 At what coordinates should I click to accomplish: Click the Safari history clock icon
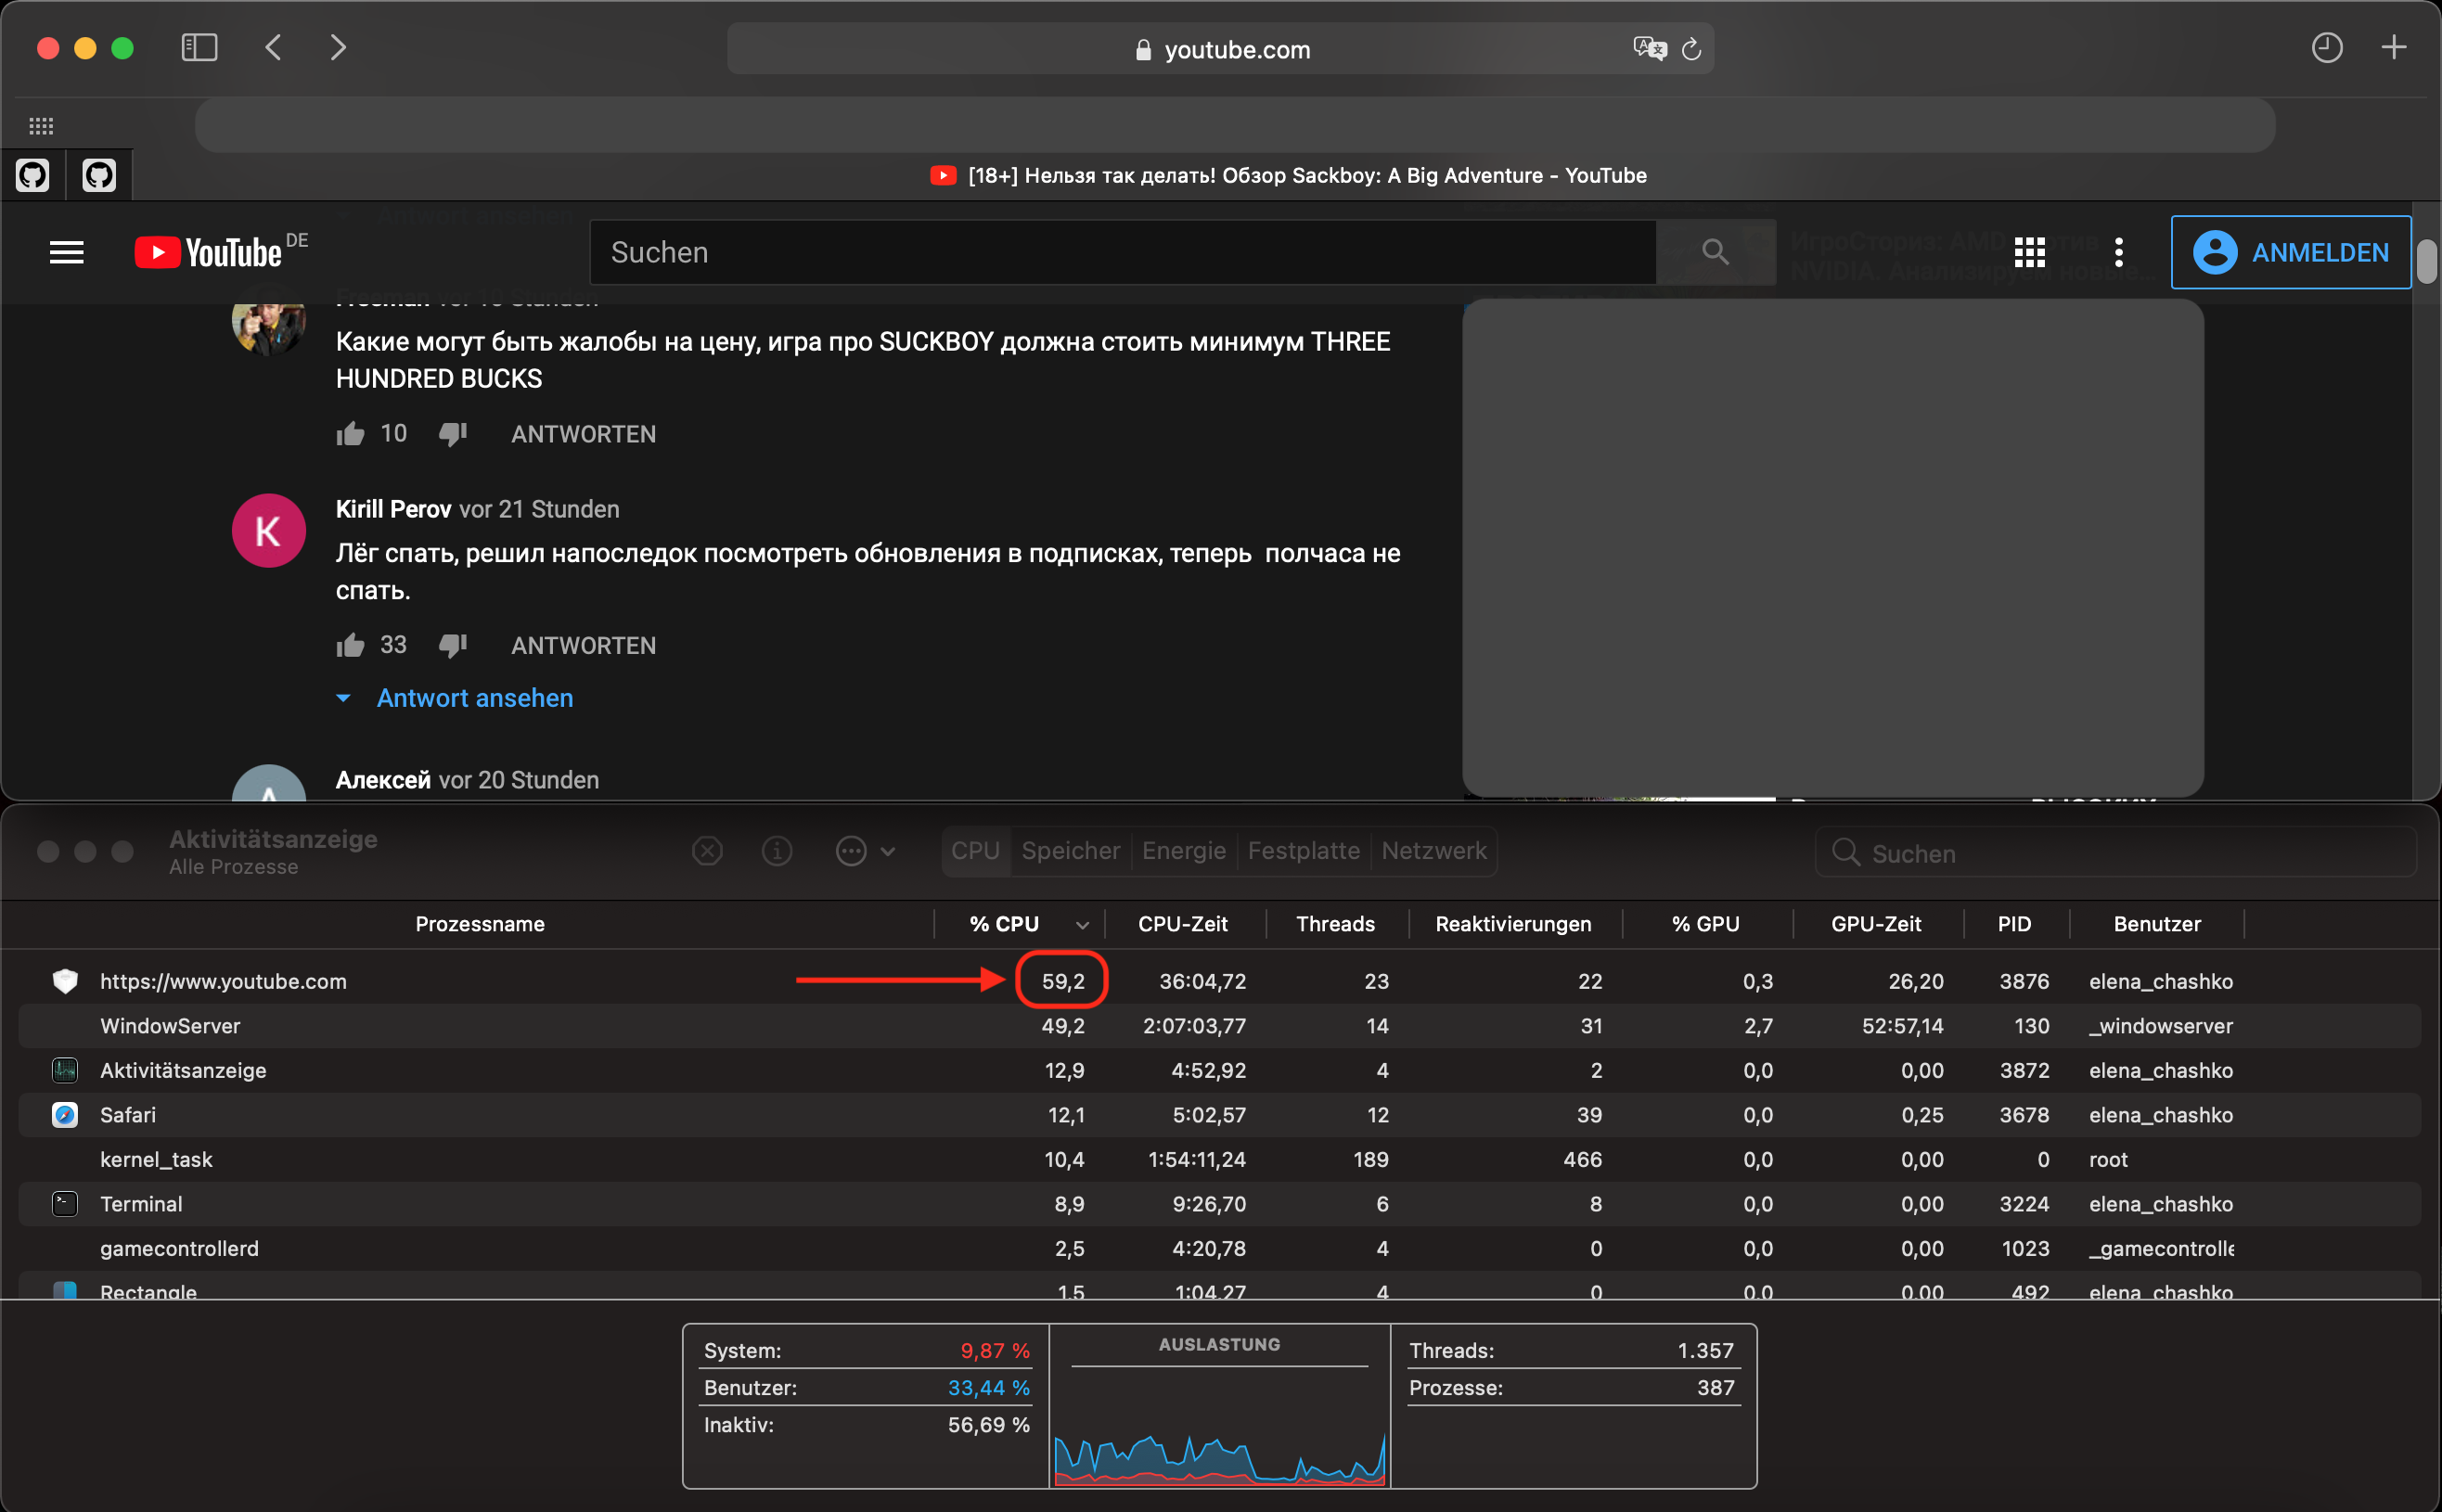point(2327,47)
